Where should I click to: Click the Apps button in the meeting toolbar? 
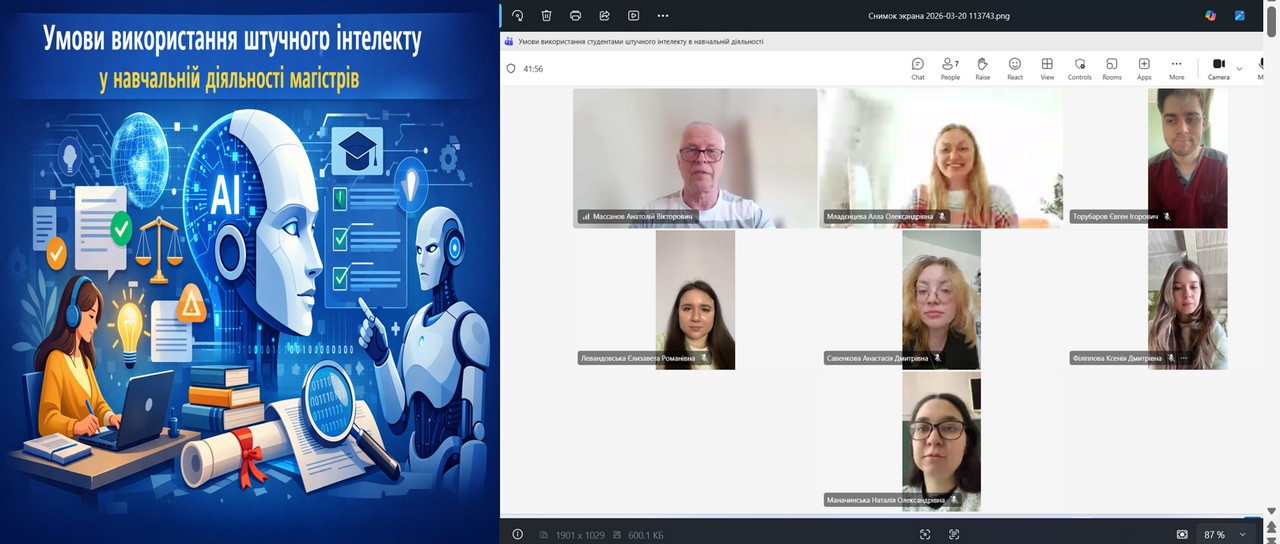[1144, 68]
